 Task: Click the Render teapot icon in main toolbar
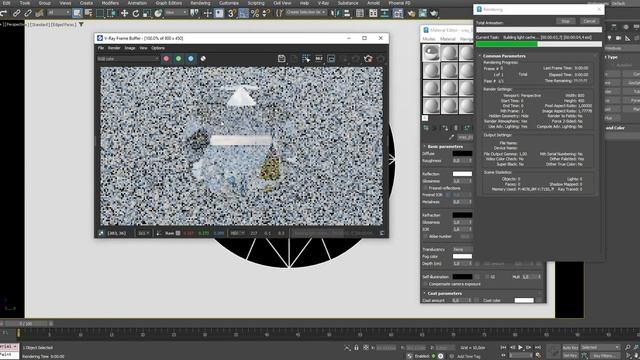coord(434,13)
